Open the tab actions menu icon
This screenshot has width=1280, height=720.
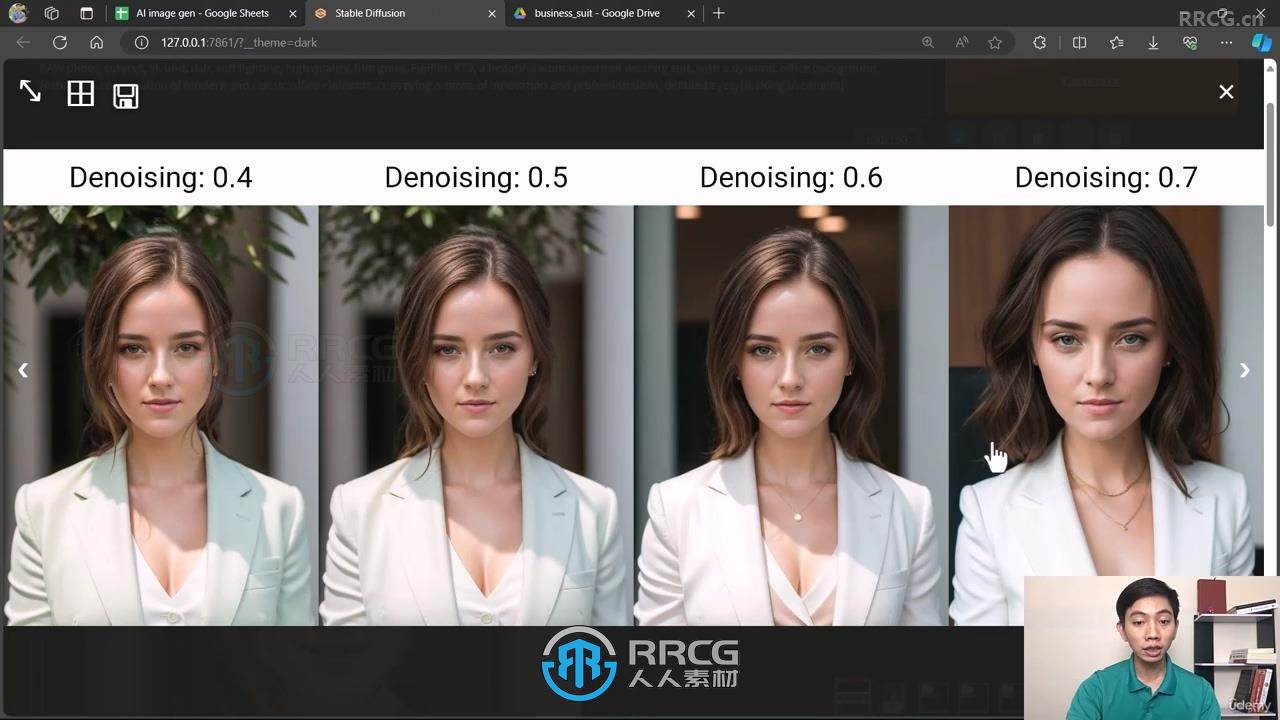coord(86,13)
